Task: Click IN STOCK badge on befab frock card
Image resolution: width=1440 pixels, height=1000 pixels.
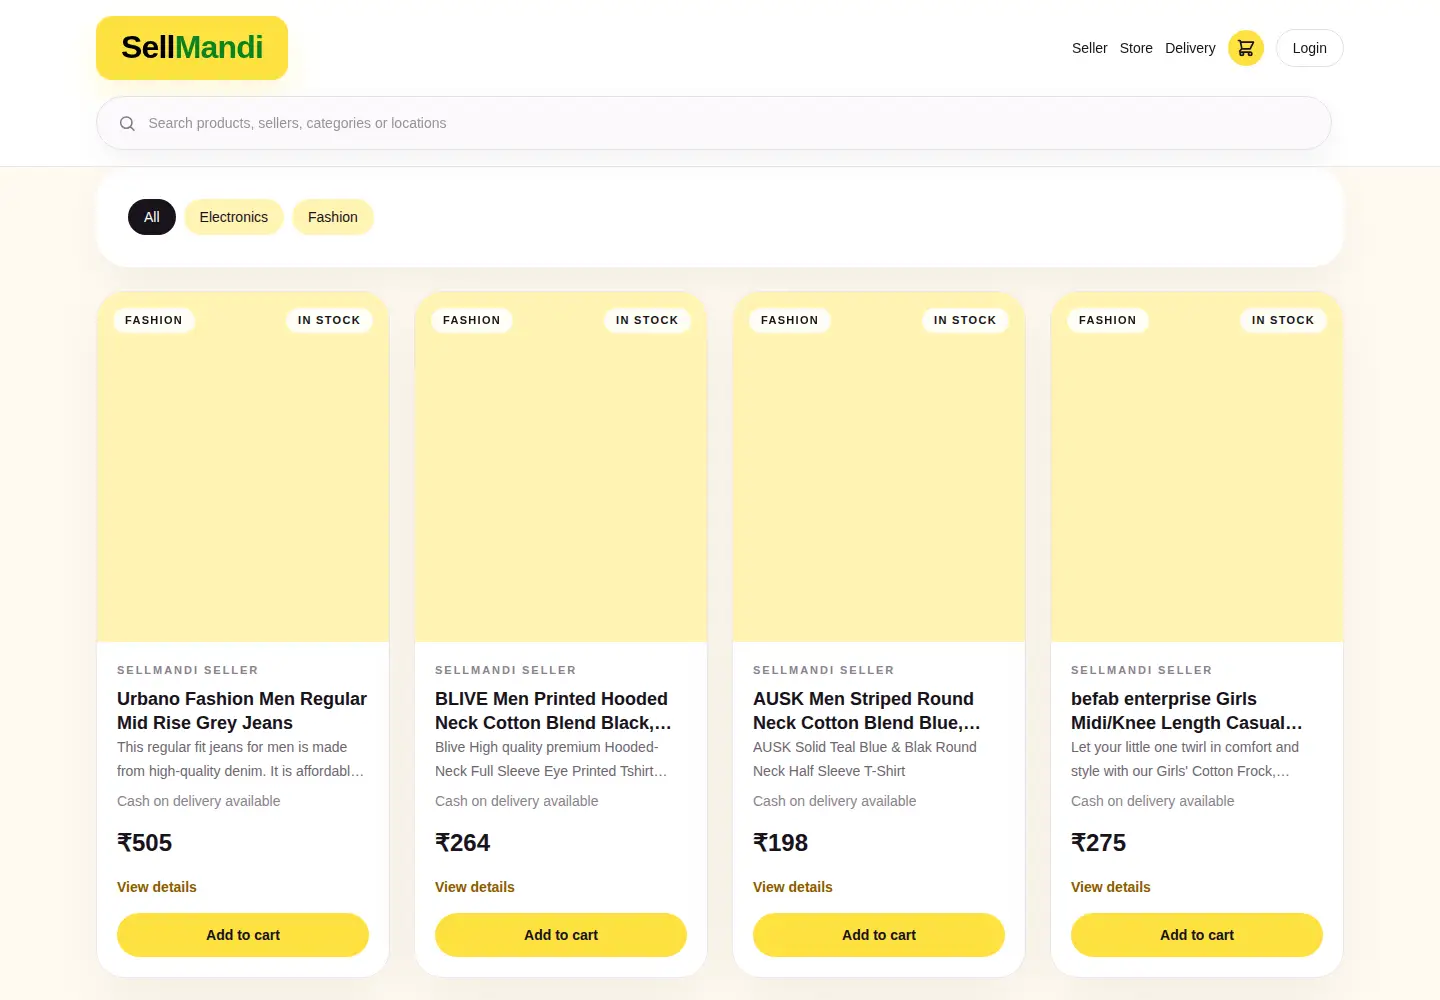Action: coord(1283,320)
